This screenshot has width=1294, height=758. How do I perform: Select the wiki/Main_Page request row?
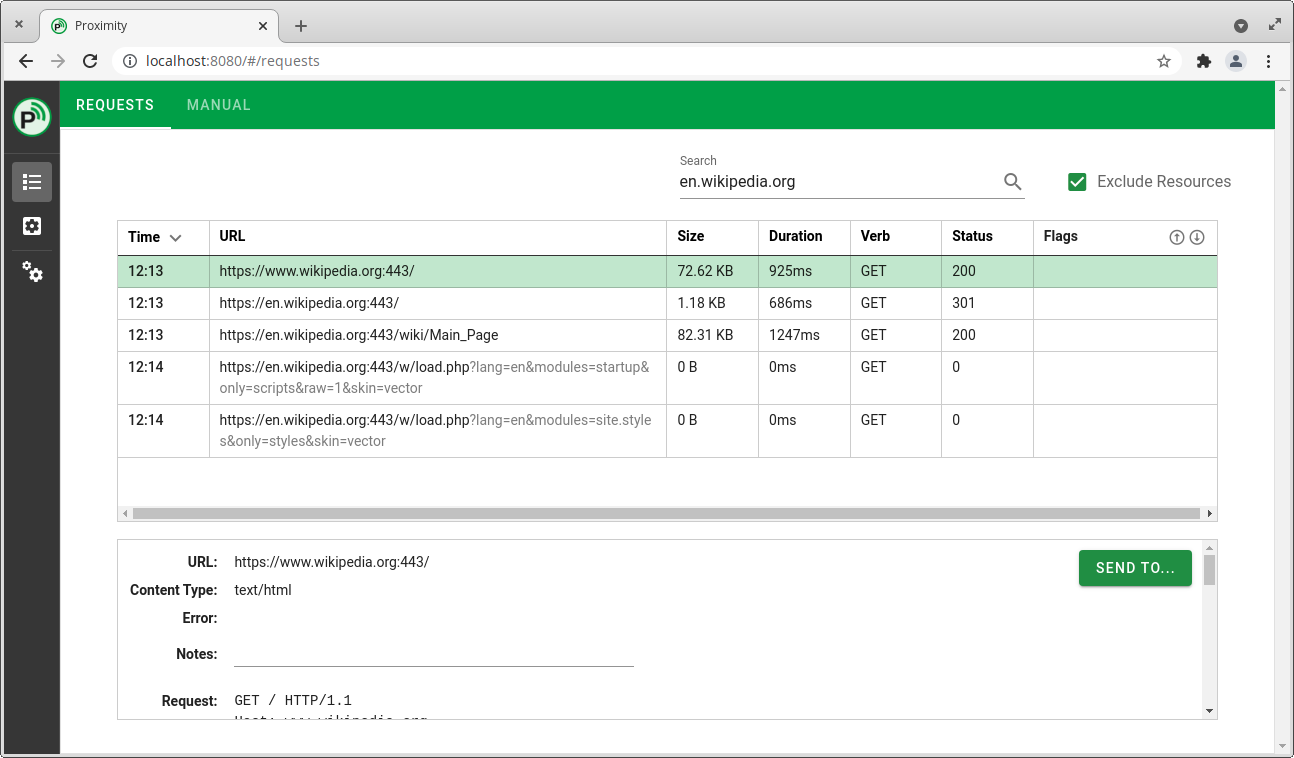667,335
